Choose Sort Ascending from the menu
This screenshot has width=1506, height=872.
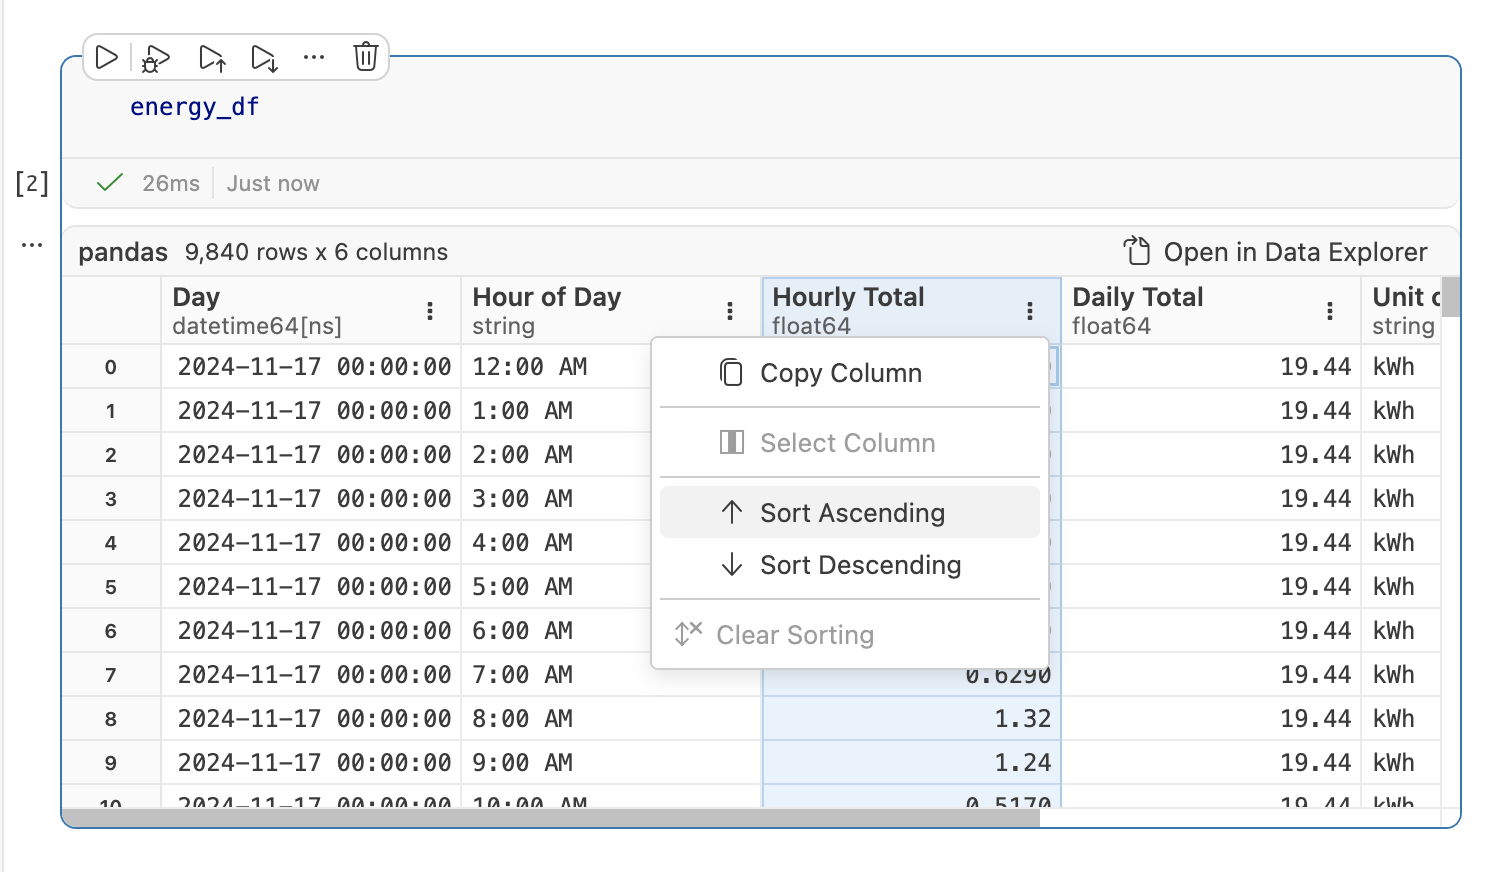point(851,513)
